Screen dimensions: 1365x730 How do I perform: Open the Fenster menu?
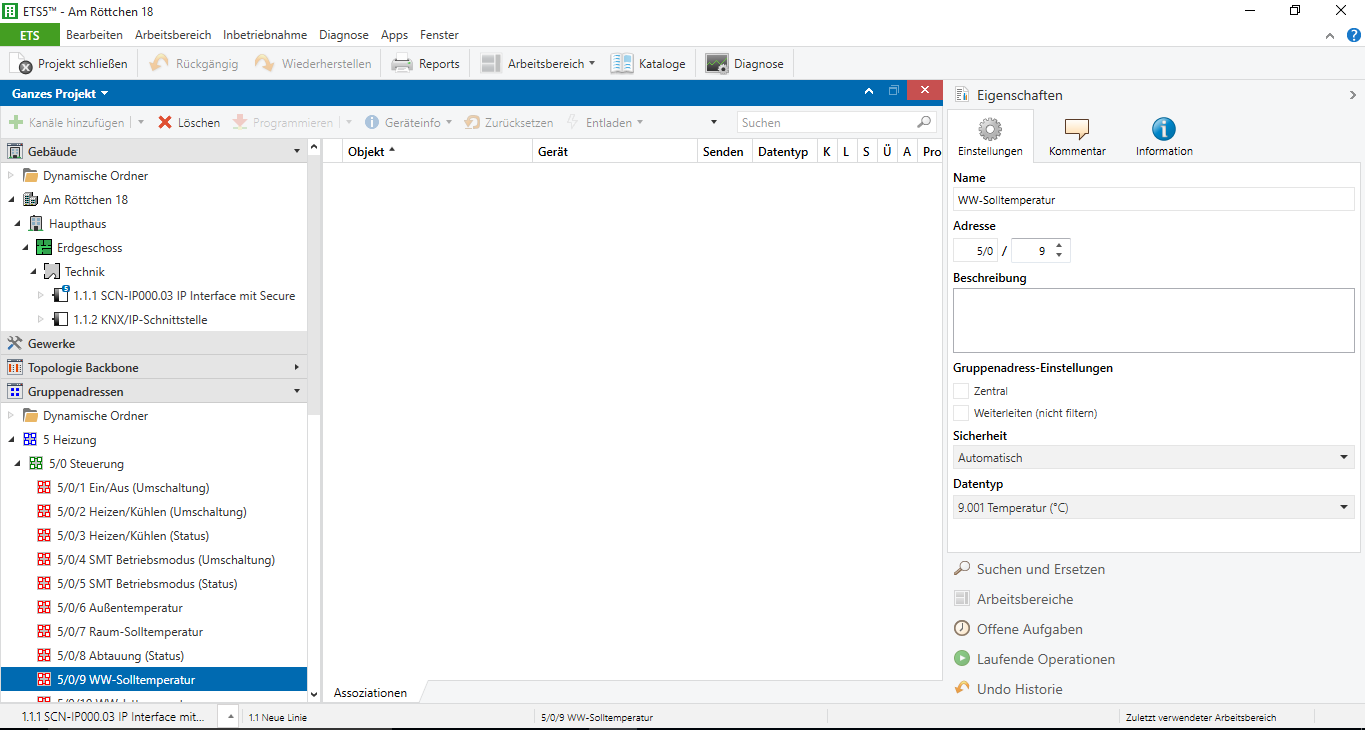tap(439, 35)
